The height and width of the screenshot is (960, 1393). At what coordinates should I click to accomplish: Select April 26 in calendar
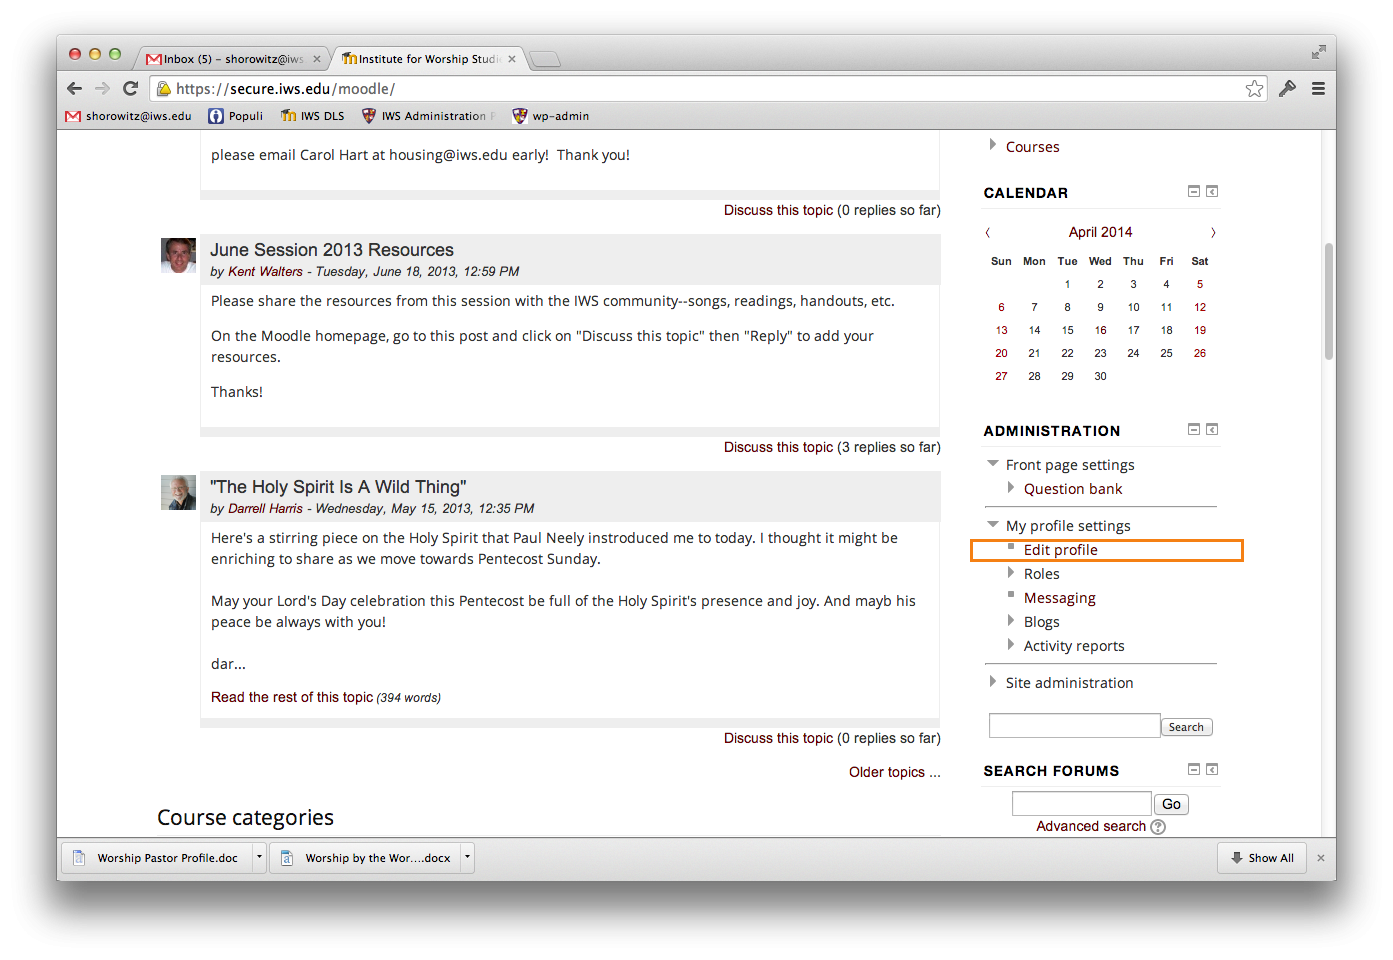[x=1199, y=353]
